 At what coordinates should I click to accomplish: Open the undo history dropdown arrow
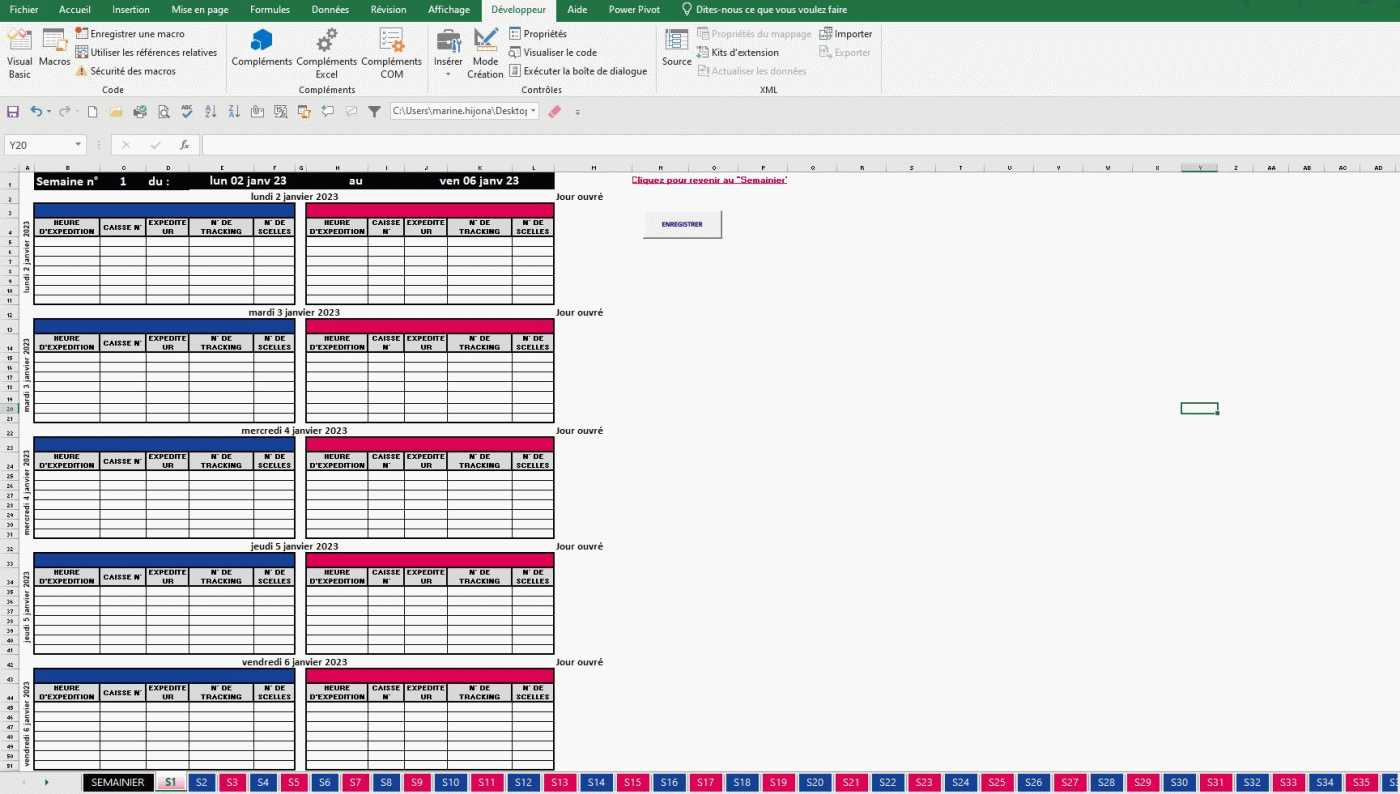[x=49, y=112]
